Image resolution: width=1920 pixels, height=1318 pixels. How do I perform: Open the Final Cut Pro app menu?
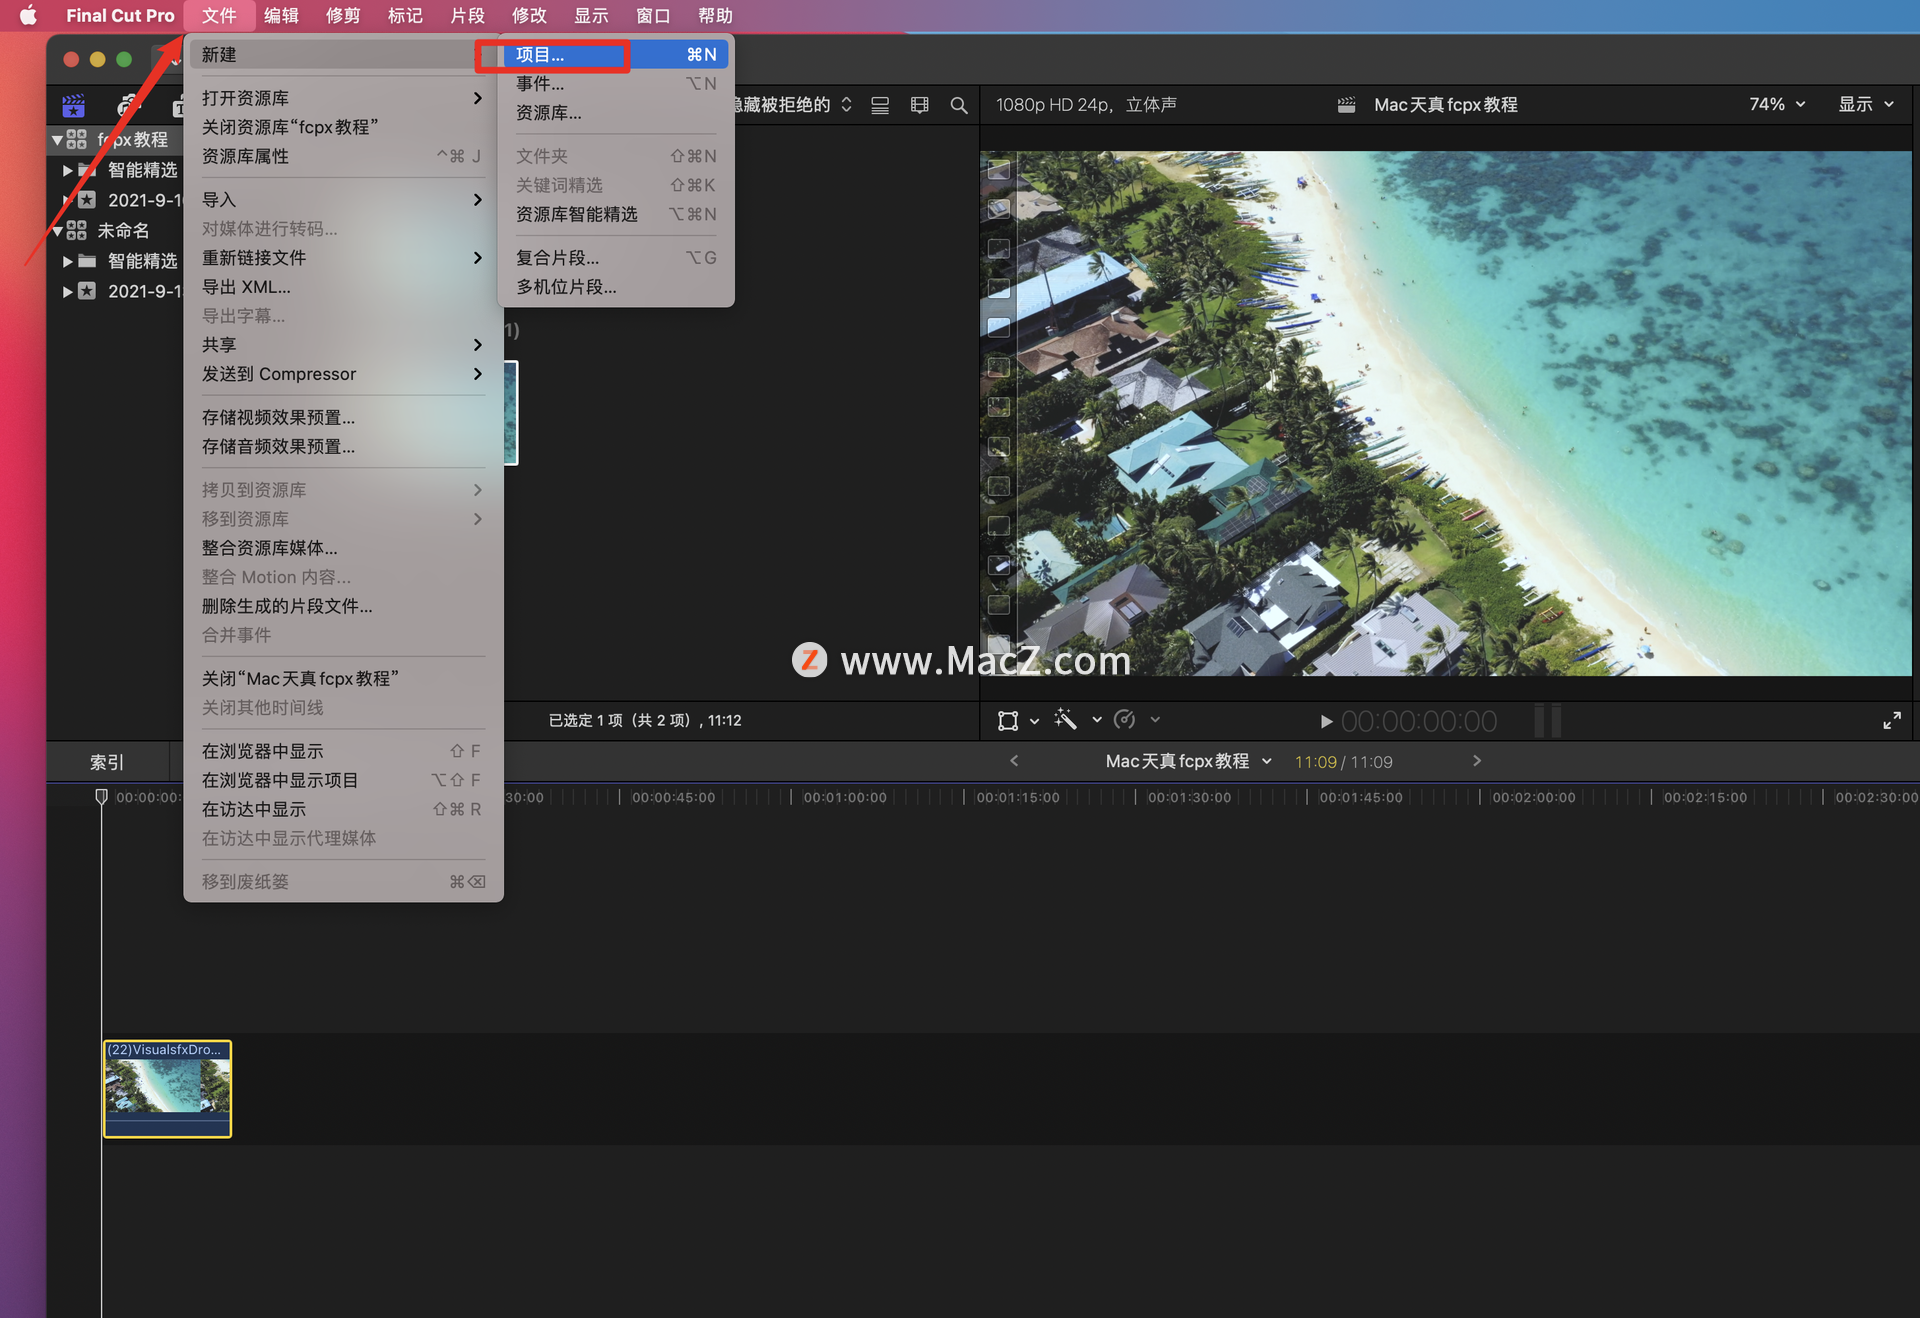(x=120, y=15)
